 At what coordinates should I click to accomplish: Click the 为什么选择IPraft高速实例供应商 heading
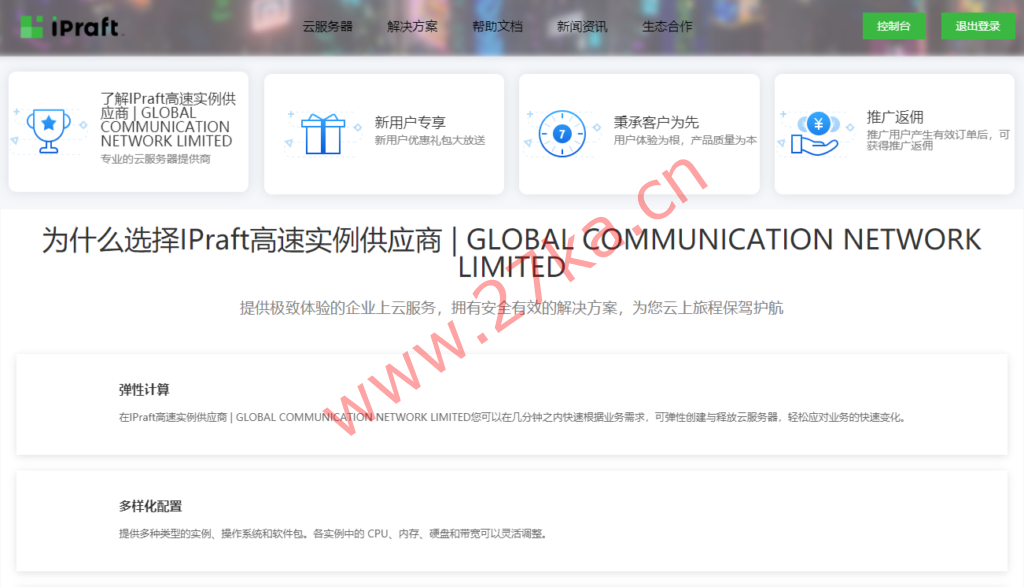click(511, 253)
